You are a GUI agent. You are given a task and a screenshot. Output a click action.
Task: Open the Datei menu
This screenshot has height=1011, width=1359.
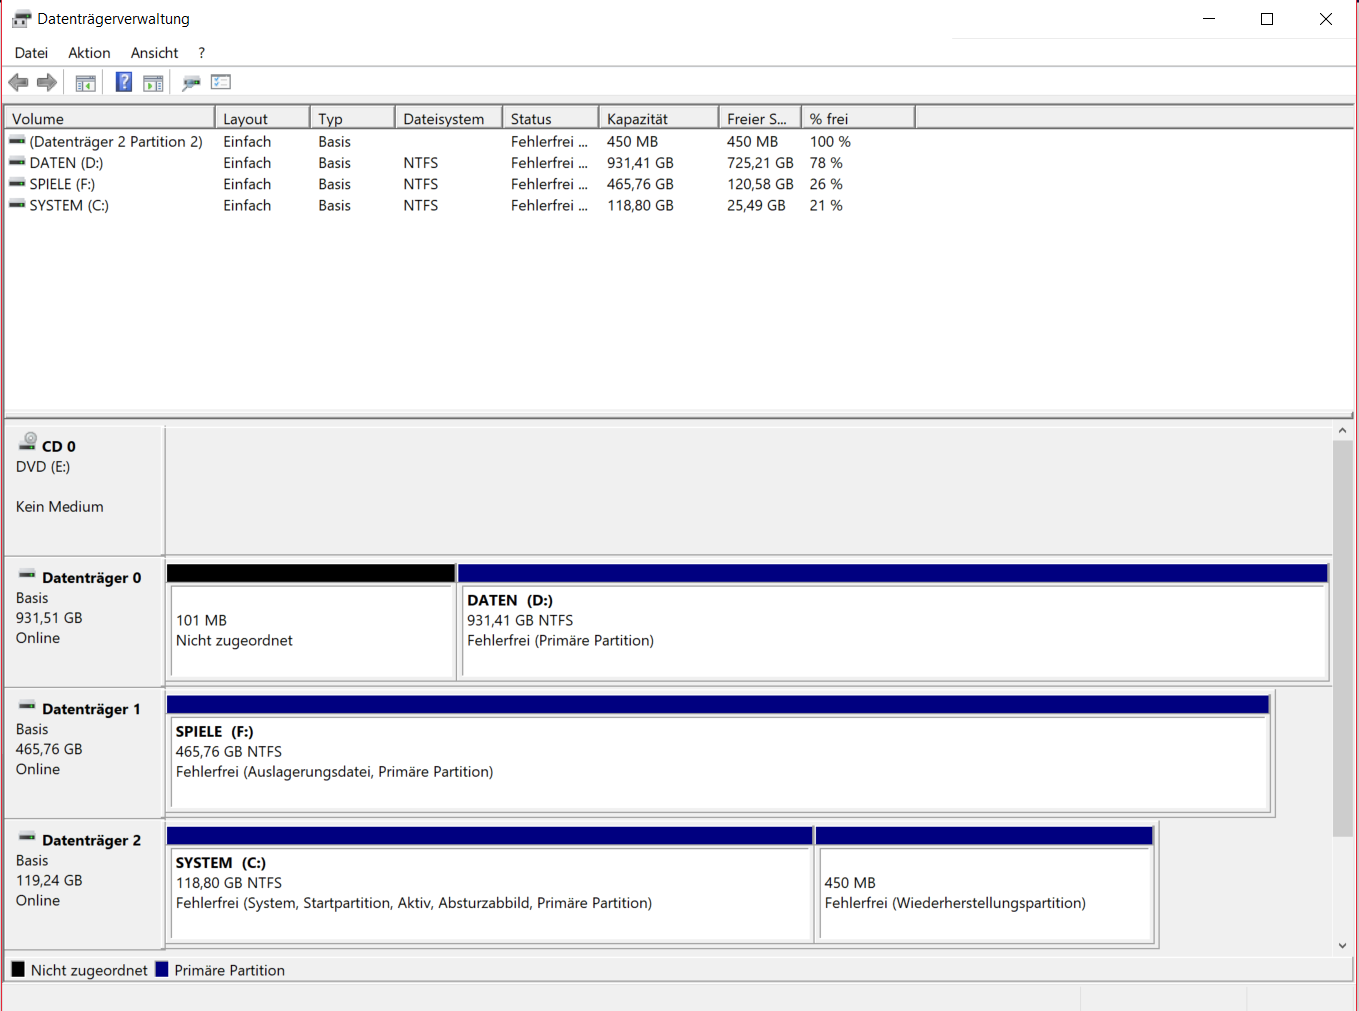tap(31, 53)
